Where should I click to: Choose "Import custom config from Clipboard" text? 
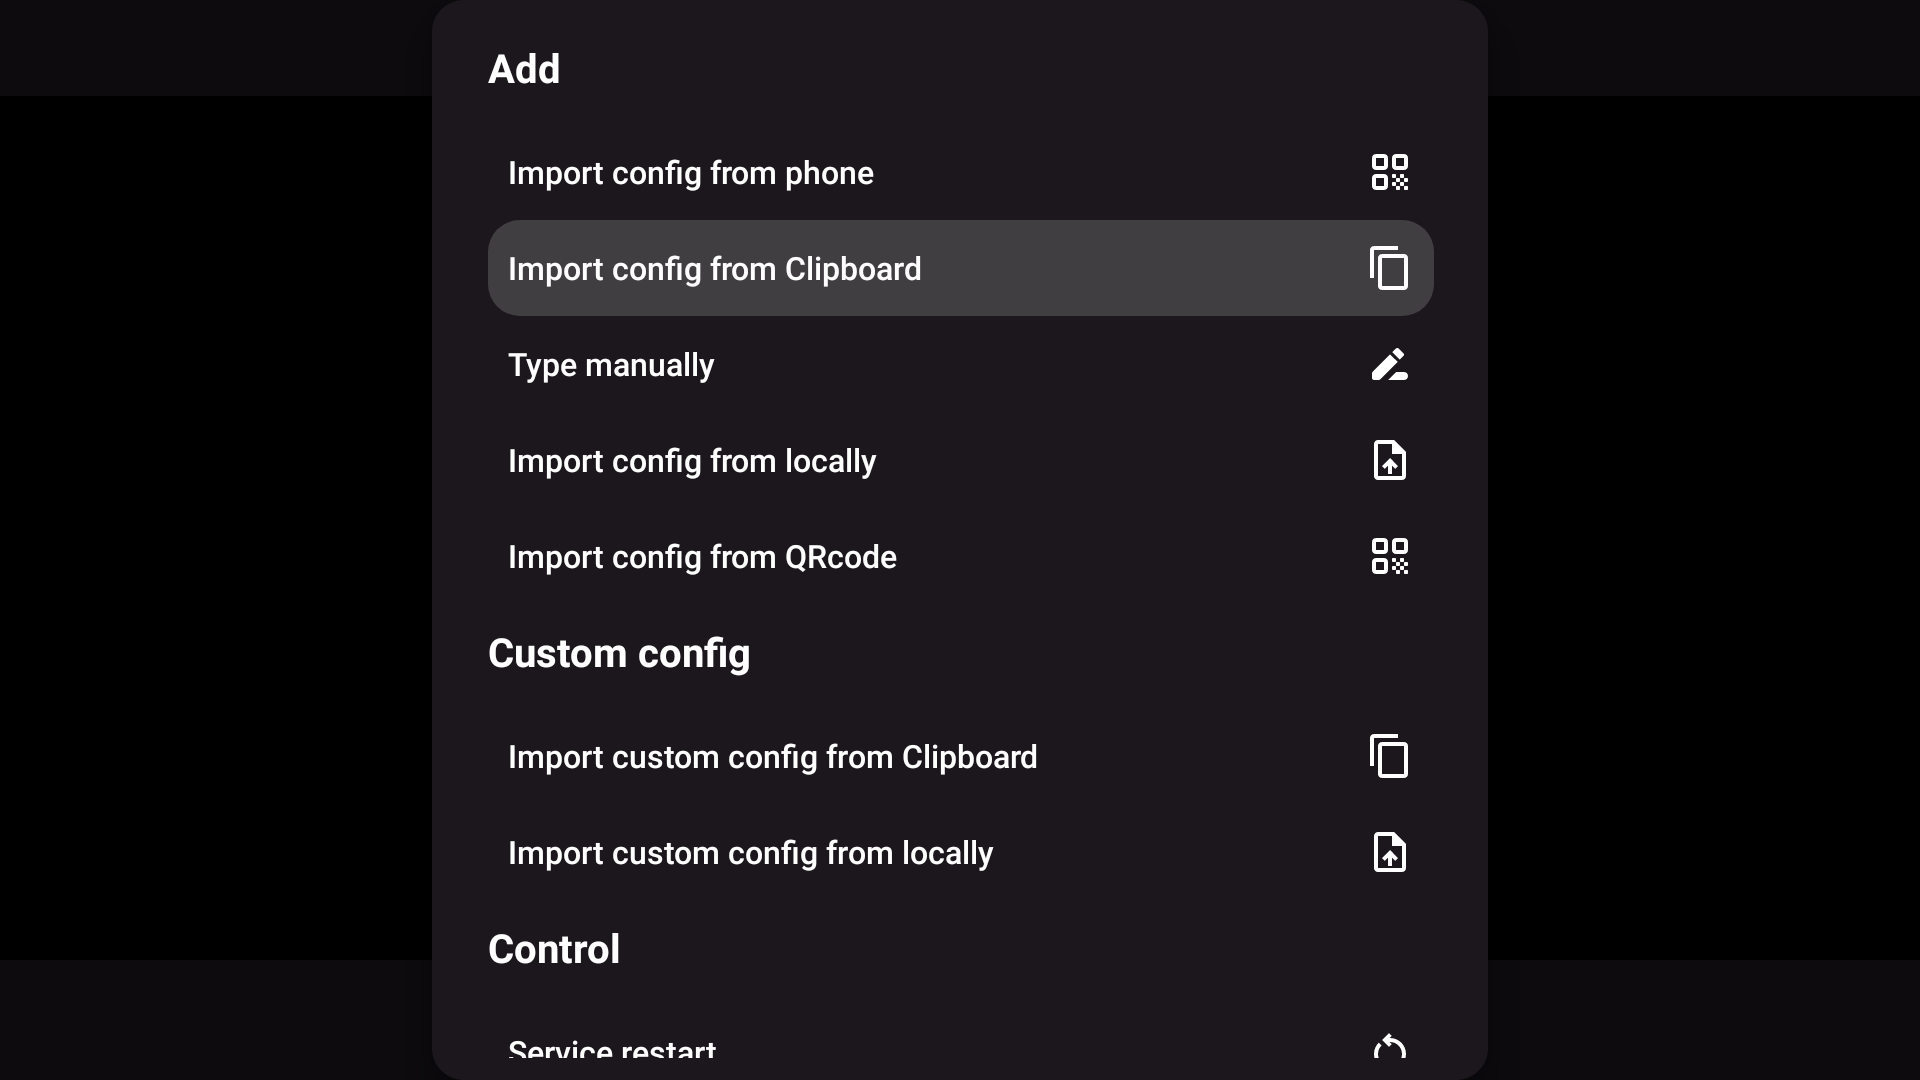coord(772,757)
